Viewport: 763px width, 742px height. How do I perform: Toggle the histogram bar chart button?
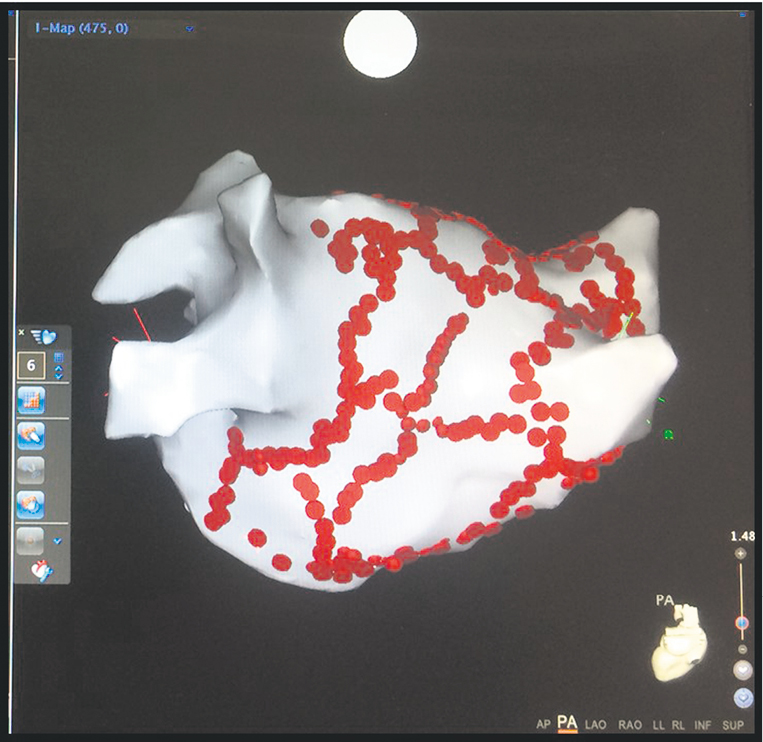tap(31, 402)
